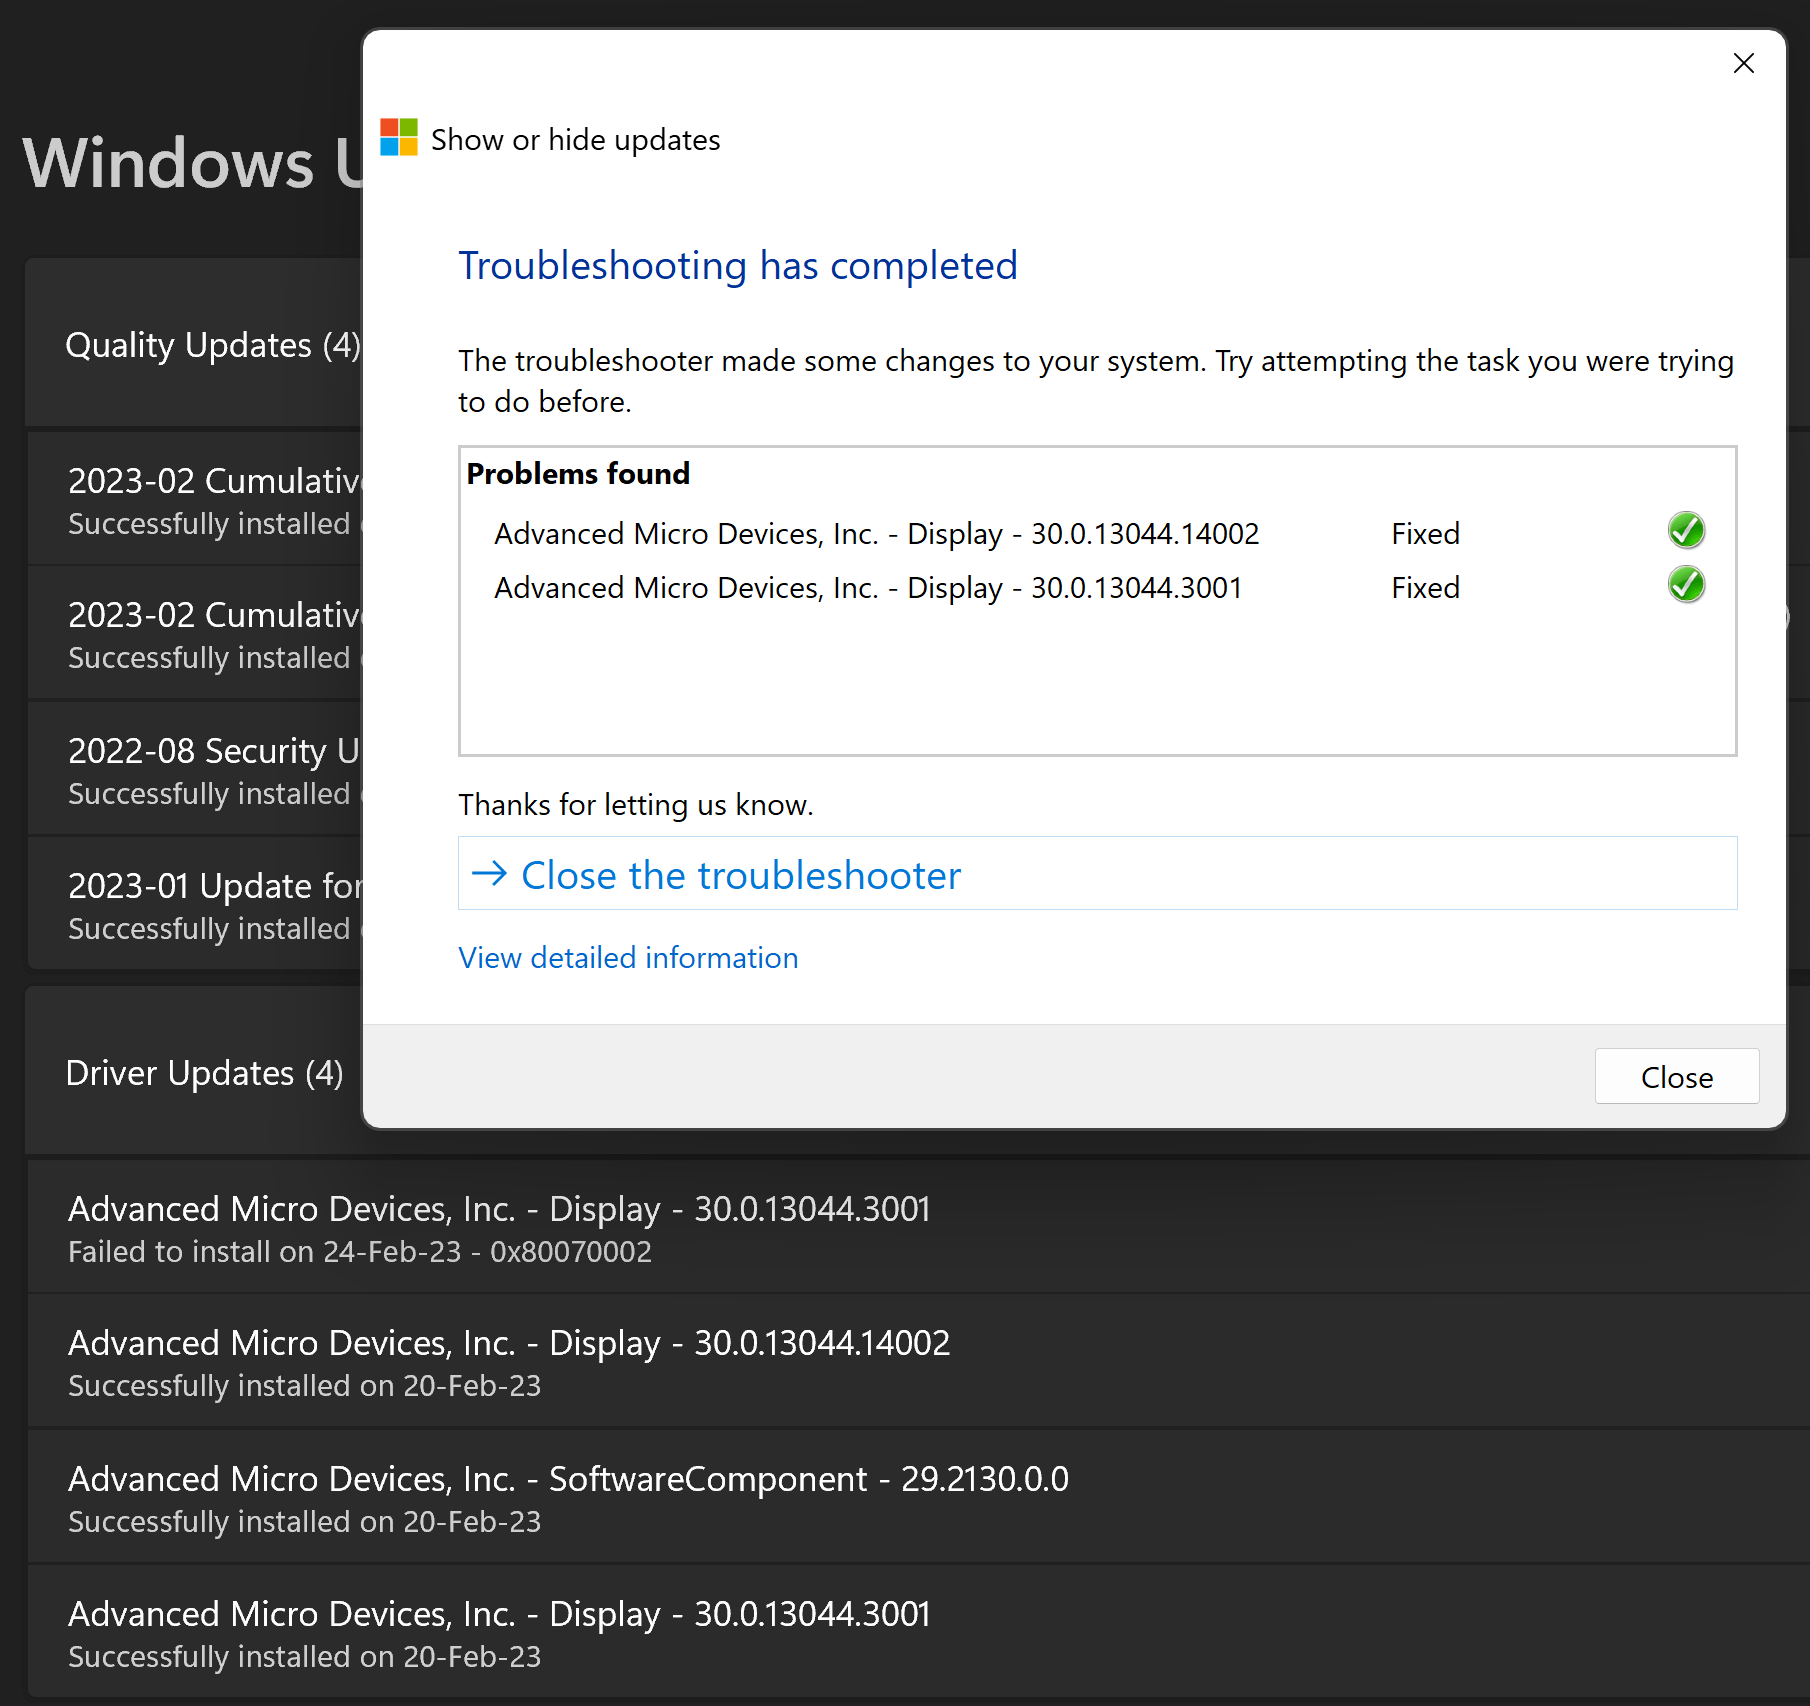Select the 2022-08 Security Update entry
The width and height of the screenshot is (1810, 1706).
(196, 769)
